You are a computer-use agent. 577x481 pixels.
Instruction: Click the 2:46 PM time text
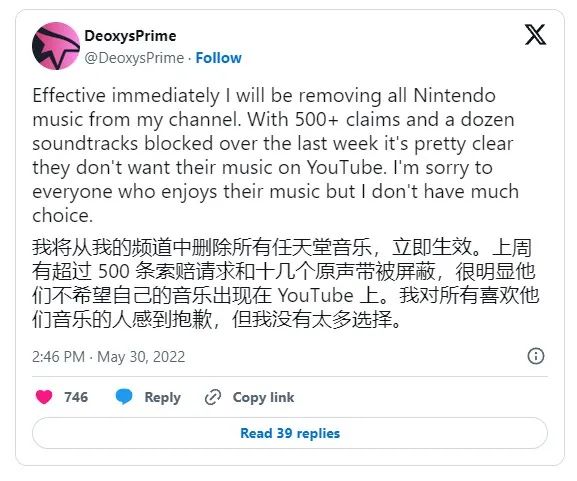tap(59, 357)
